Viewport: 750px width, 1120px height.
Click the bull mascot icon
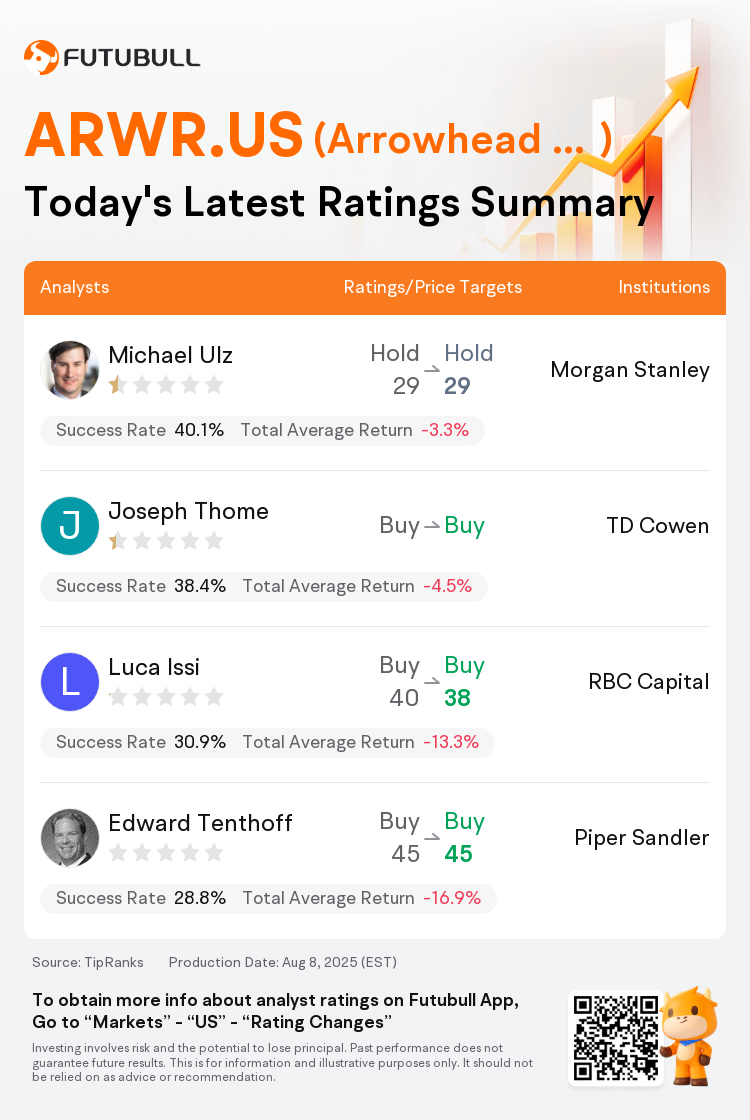coord(689,1036)
